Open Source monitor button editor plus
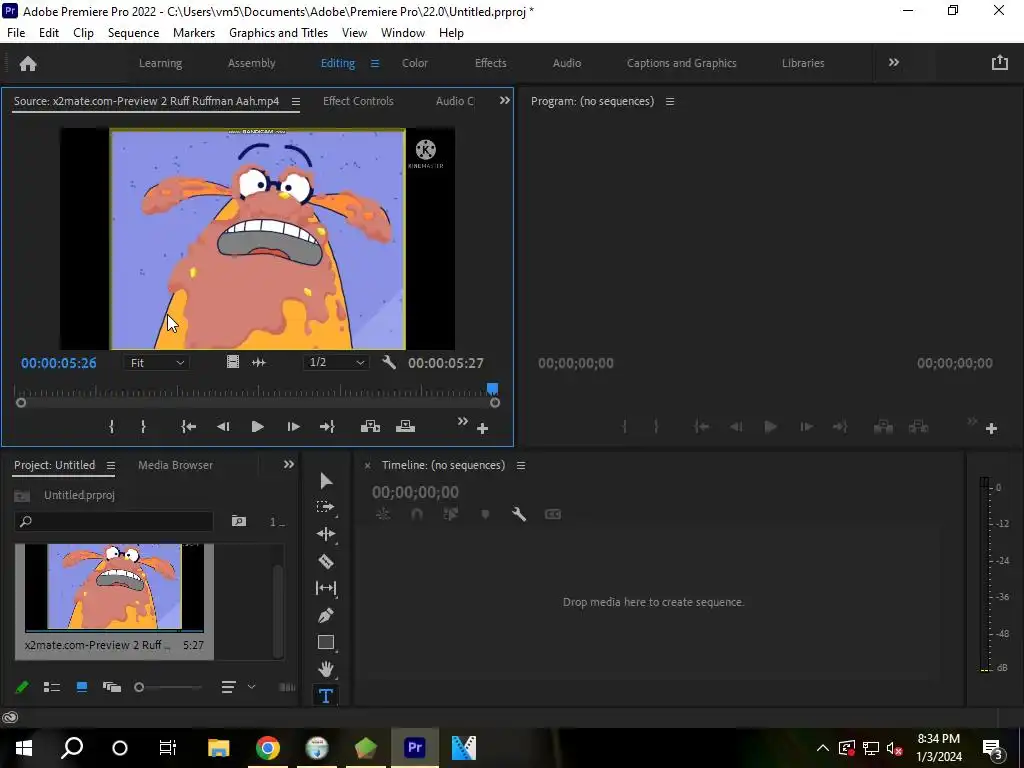Image resolution: width=1024 pixels, height=768 pixels. (483, 429)
